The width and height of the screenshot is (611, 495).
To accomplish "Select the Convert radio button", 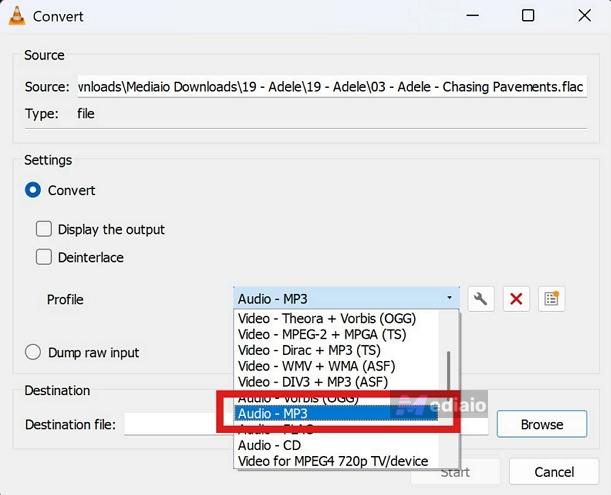I will [x=33, y=190].
